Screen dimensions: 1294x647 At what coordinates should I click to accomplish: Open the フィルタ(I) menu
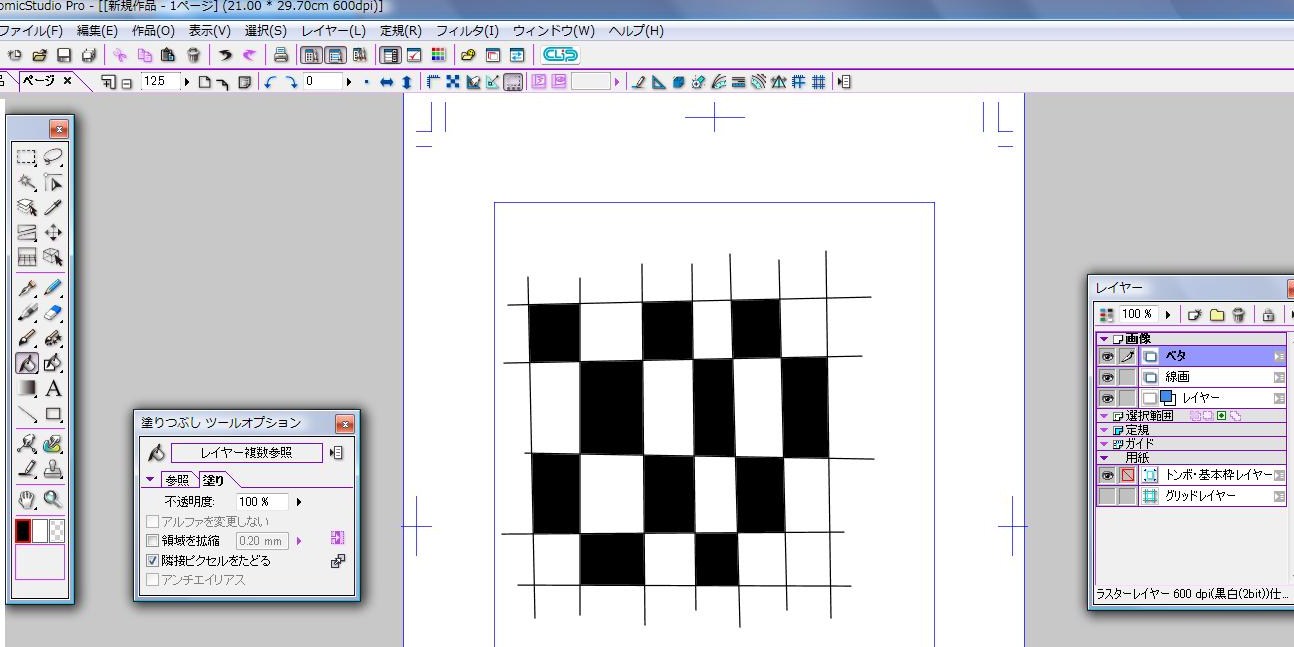467,31
